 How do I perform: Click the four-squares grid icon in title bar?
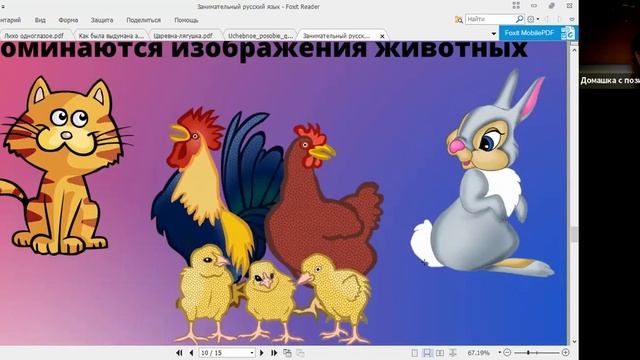coord(516,6)
